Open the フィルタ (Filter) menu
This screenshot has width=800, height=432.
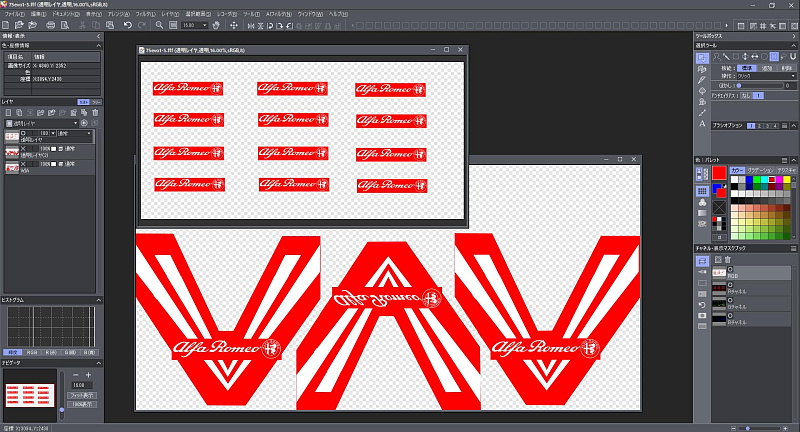coord(144,14)
